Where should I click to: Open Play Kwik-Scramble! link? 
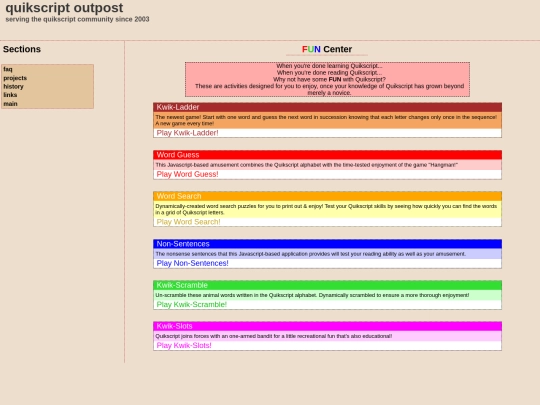point(191,304)
